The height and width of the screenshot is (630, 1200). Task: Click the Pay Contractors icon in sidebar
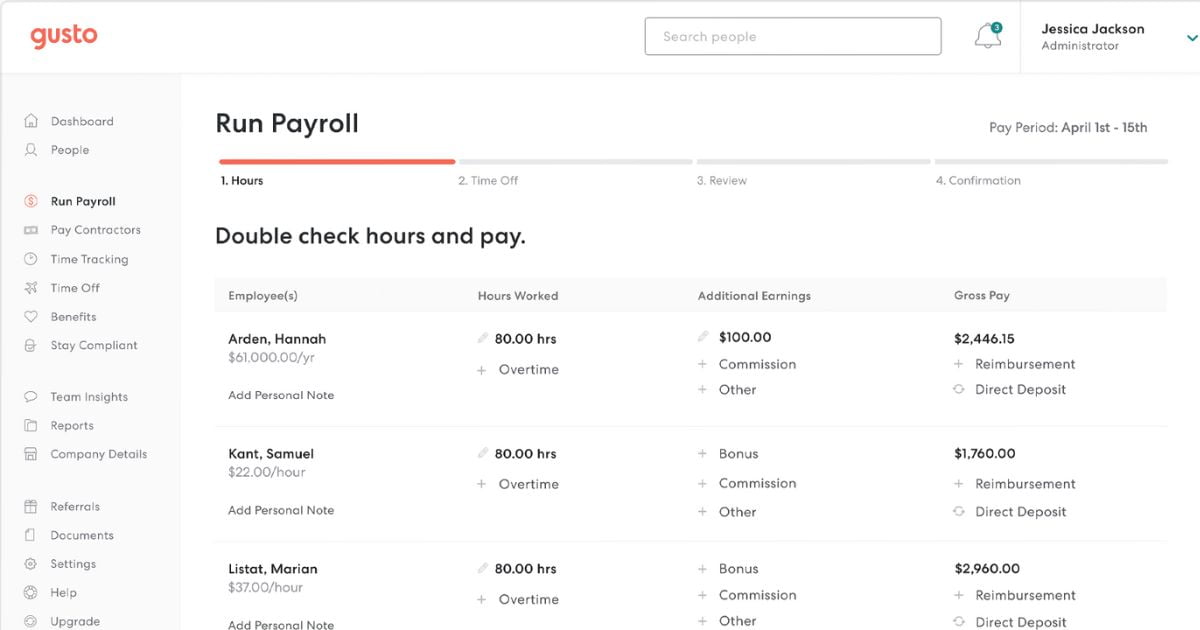click(x=31, y=230)
